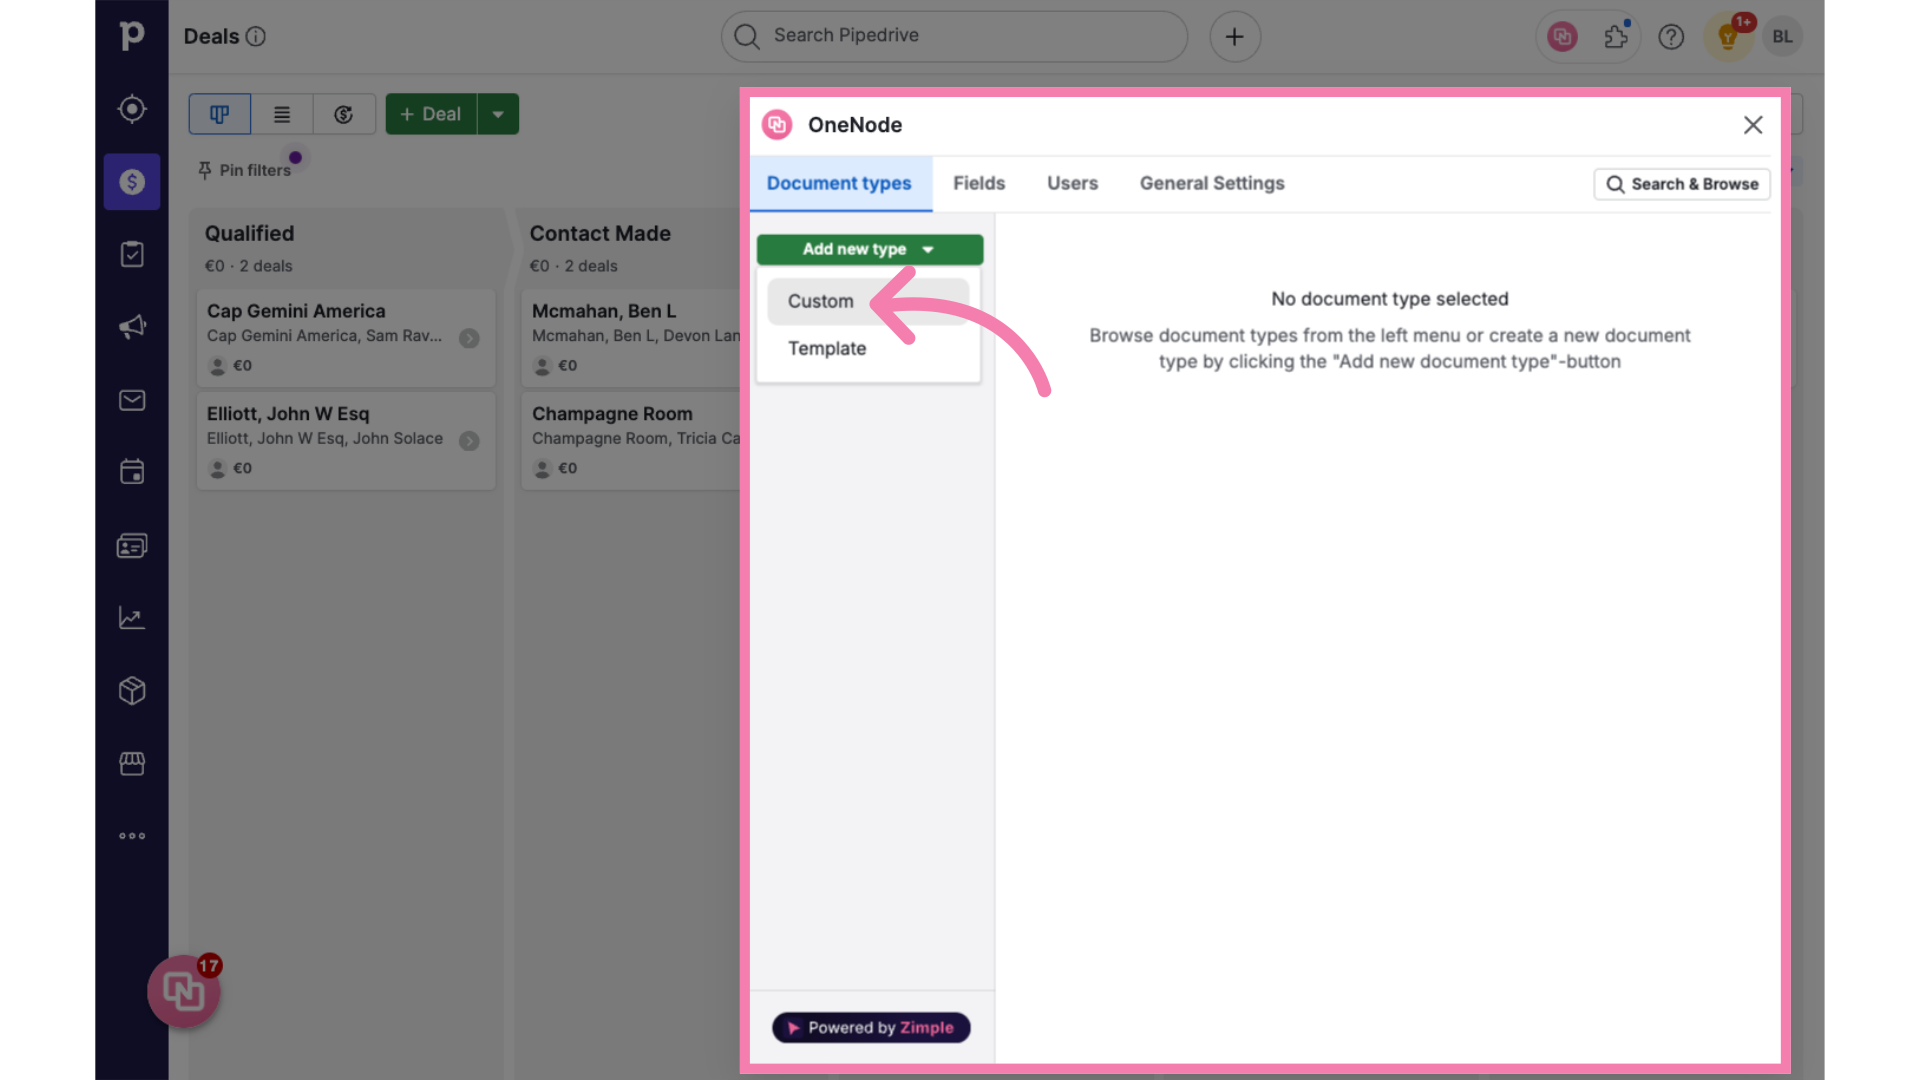
Task: Click the dollar sign sidebar icon
Action: coord(132,182)
